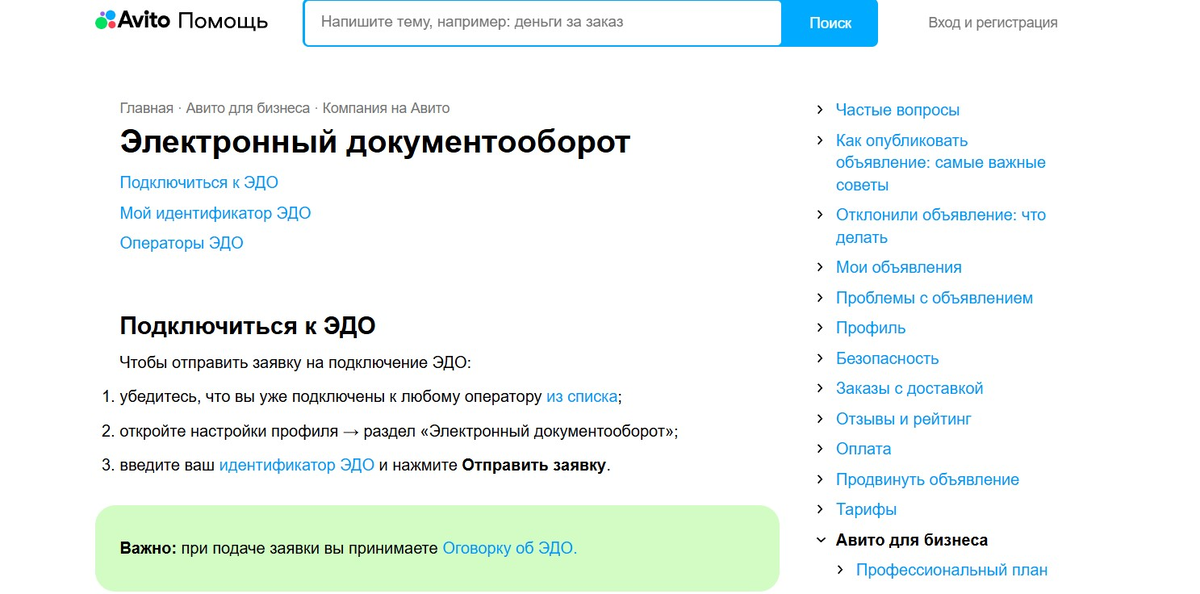Open Компания на Авито breadcrumb
1200x594 pixels.
click(386, 108)
